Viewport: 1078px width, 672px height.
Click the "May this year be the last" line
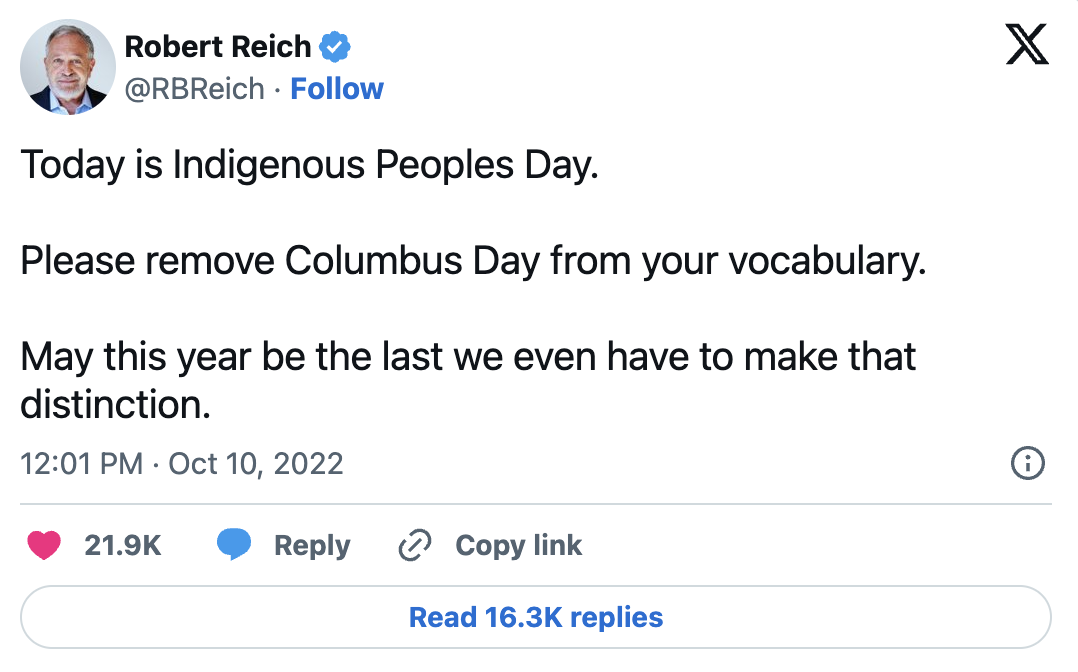click(x=468, y=357)
